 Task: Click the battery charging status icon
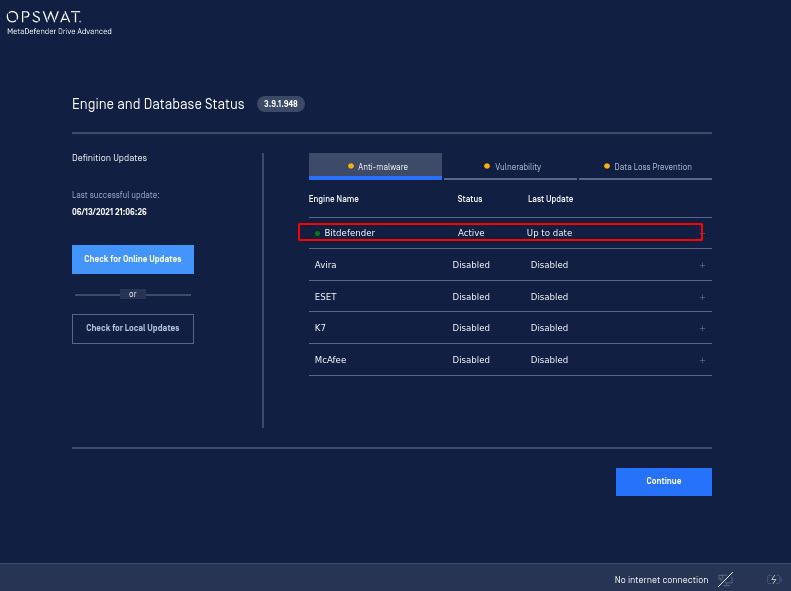tap(773, 579)
